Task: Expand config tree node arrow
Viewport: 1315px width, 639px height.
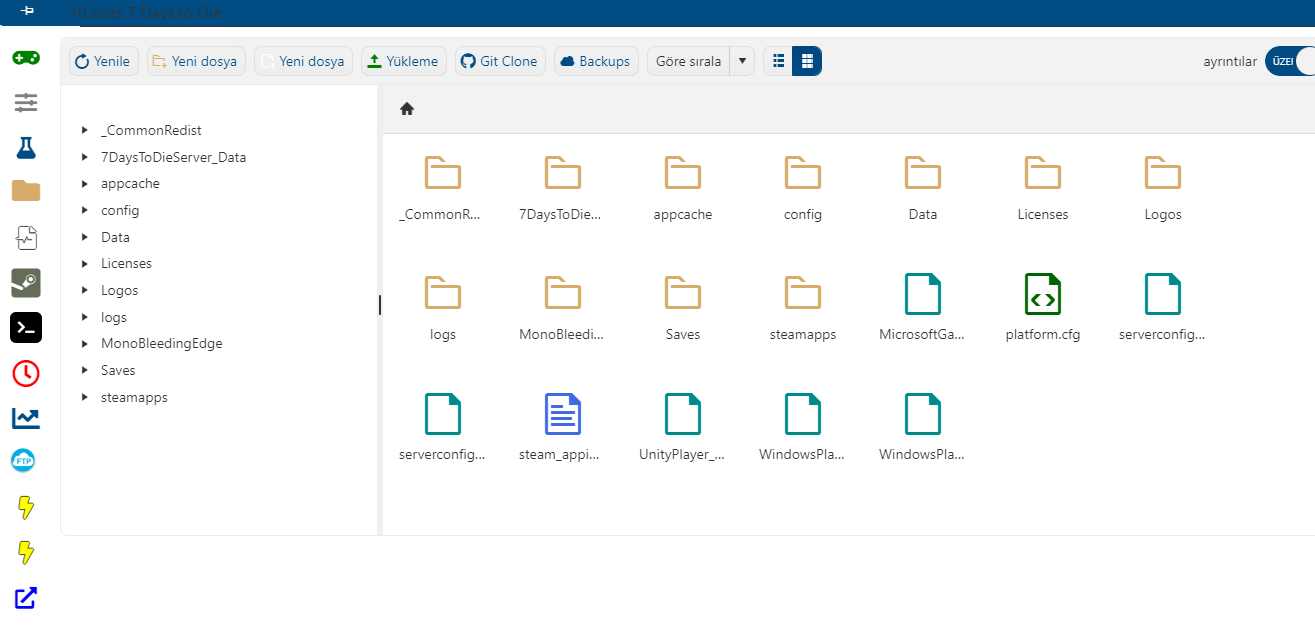Action: click(85, 210)
